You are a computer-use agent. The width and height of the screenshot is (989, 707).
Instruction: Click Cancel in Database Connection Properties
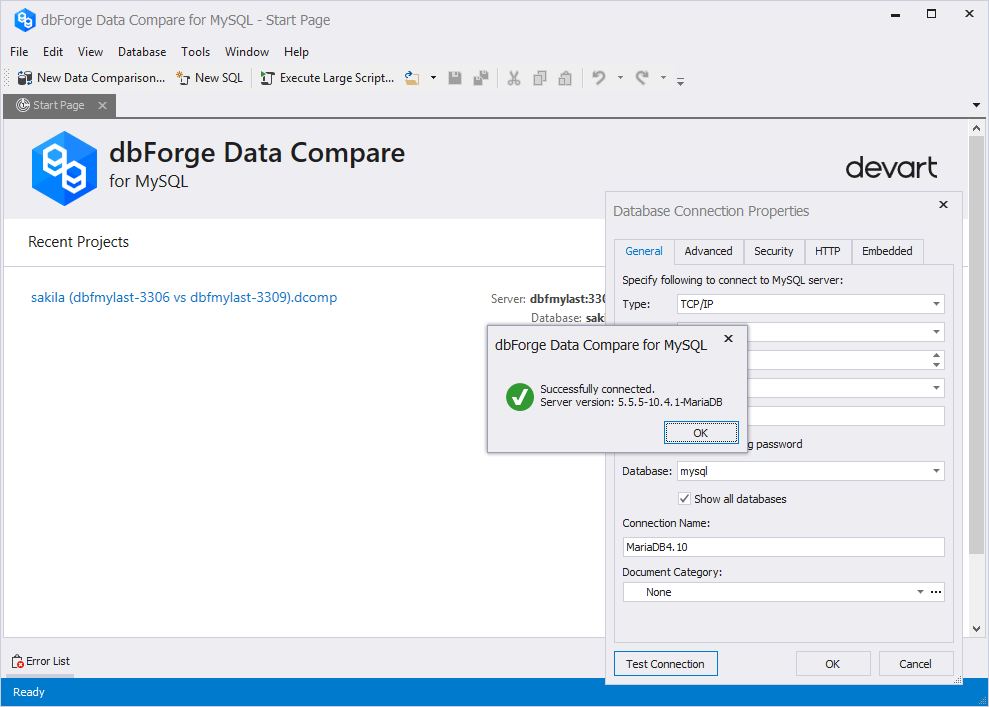pos(915,663)
